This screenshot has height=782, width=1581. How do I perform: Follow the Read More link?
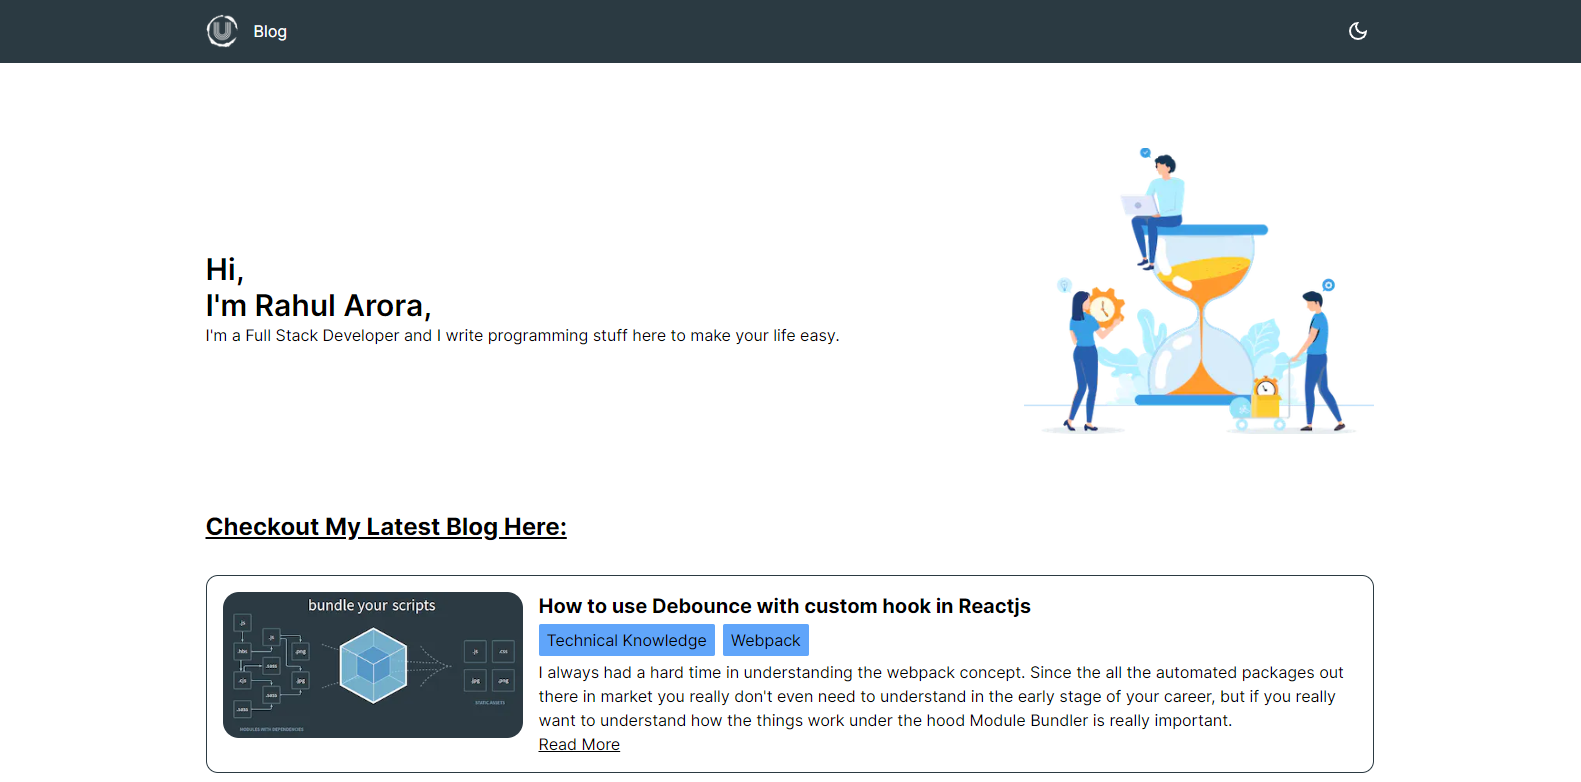click(579, 744)
